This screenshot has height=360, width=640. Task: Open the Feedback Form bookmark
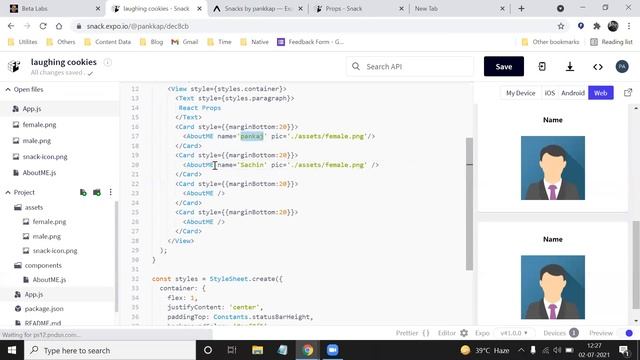pos(311,42)
